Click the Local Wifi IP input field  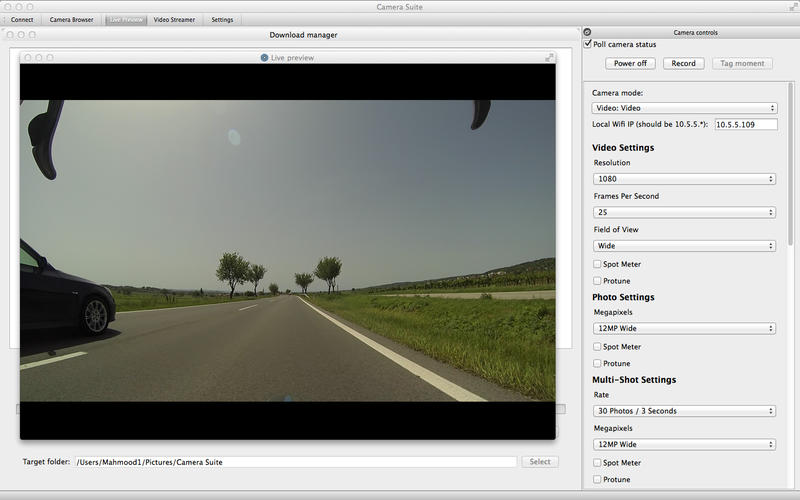click(x=745, y=125)
